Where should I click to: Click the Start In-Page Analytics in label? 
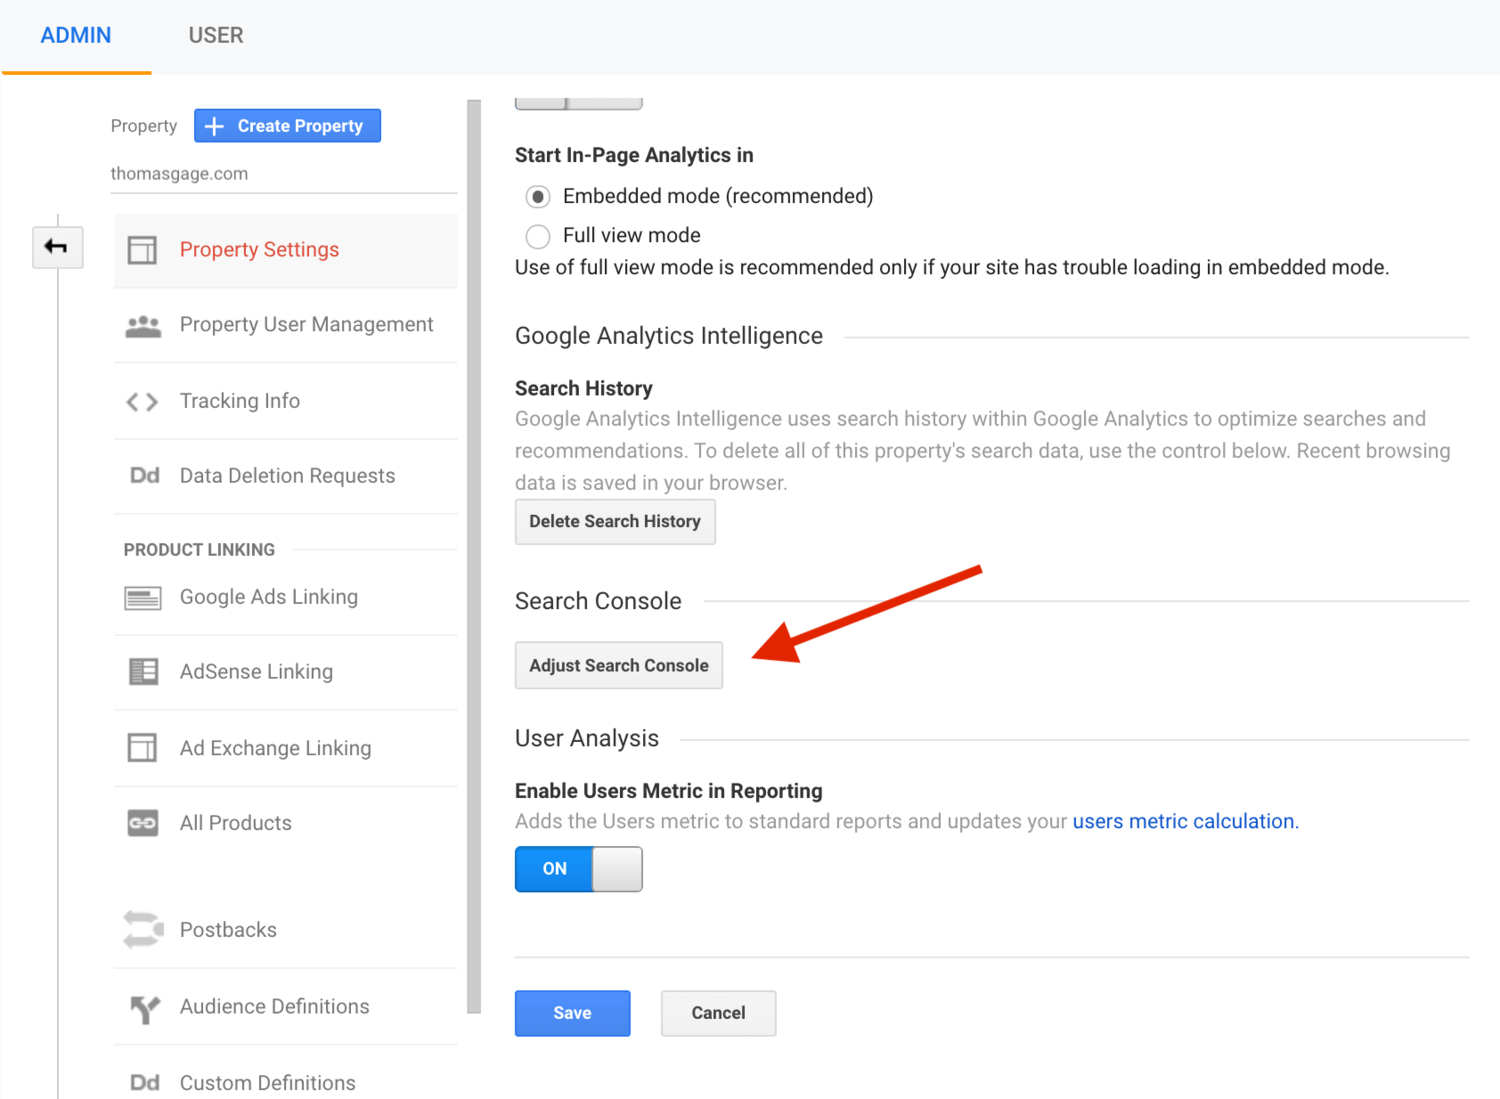tap(634, 155)
